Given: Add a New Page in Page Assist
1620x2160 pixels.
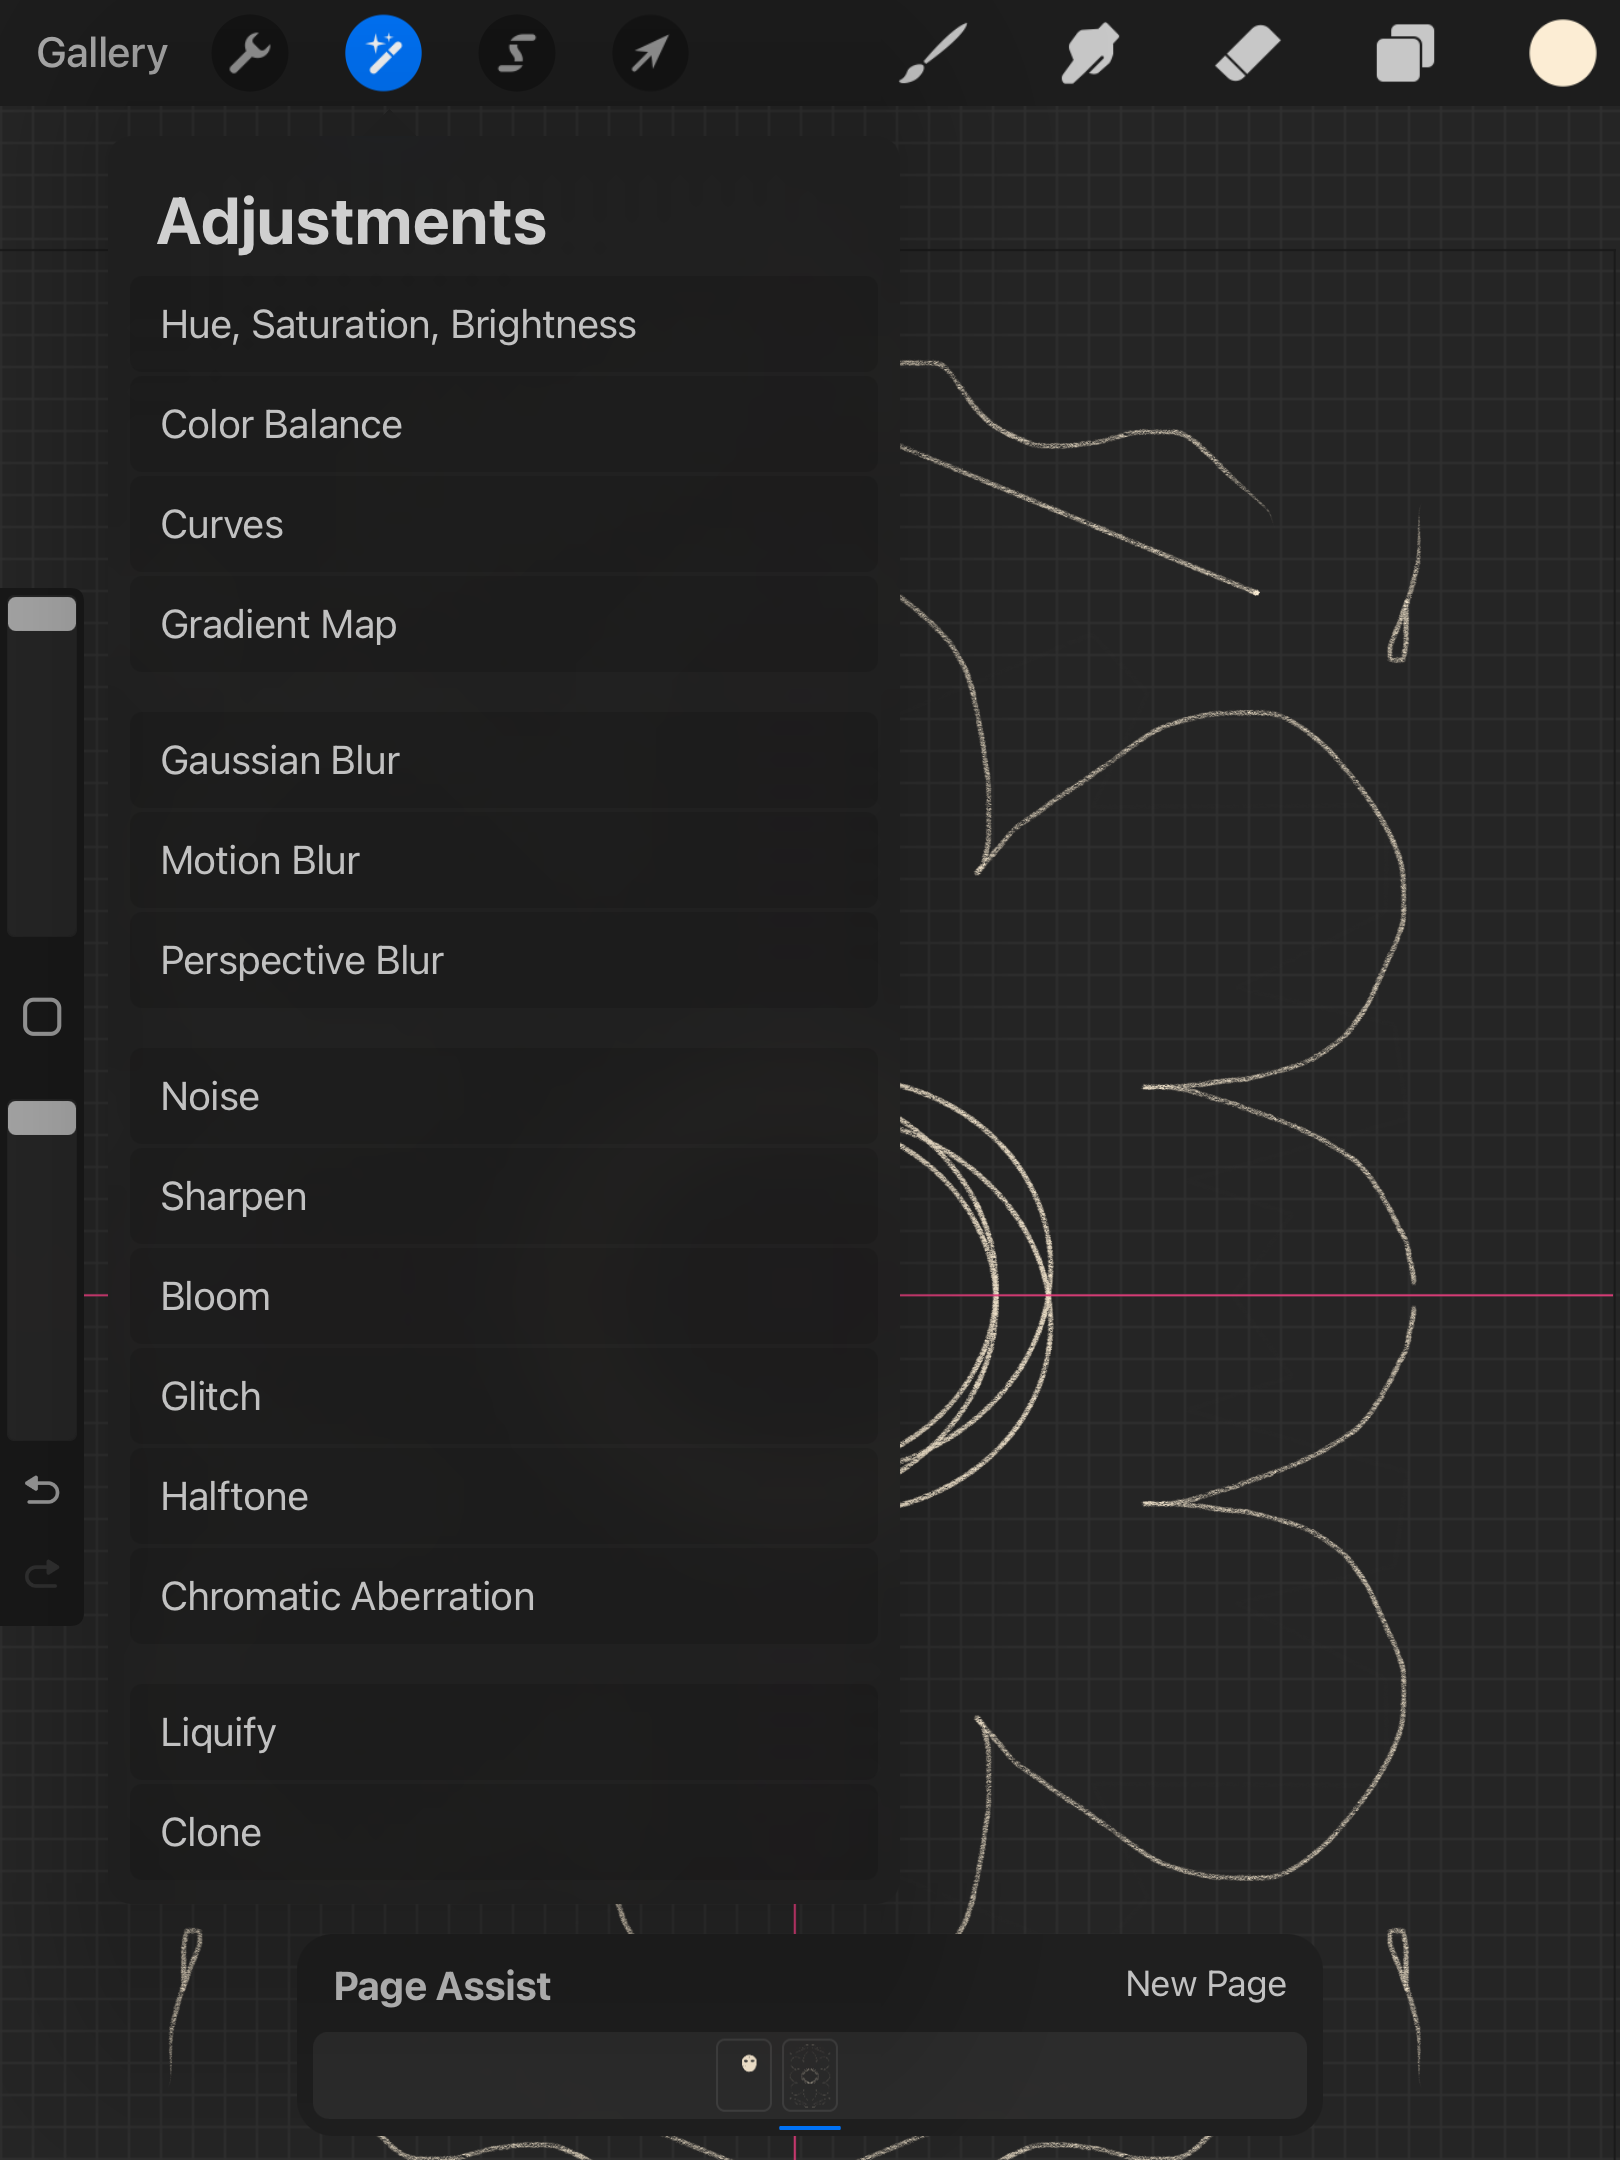Looking at the screenshot, I should (x=1205, y=1984).
